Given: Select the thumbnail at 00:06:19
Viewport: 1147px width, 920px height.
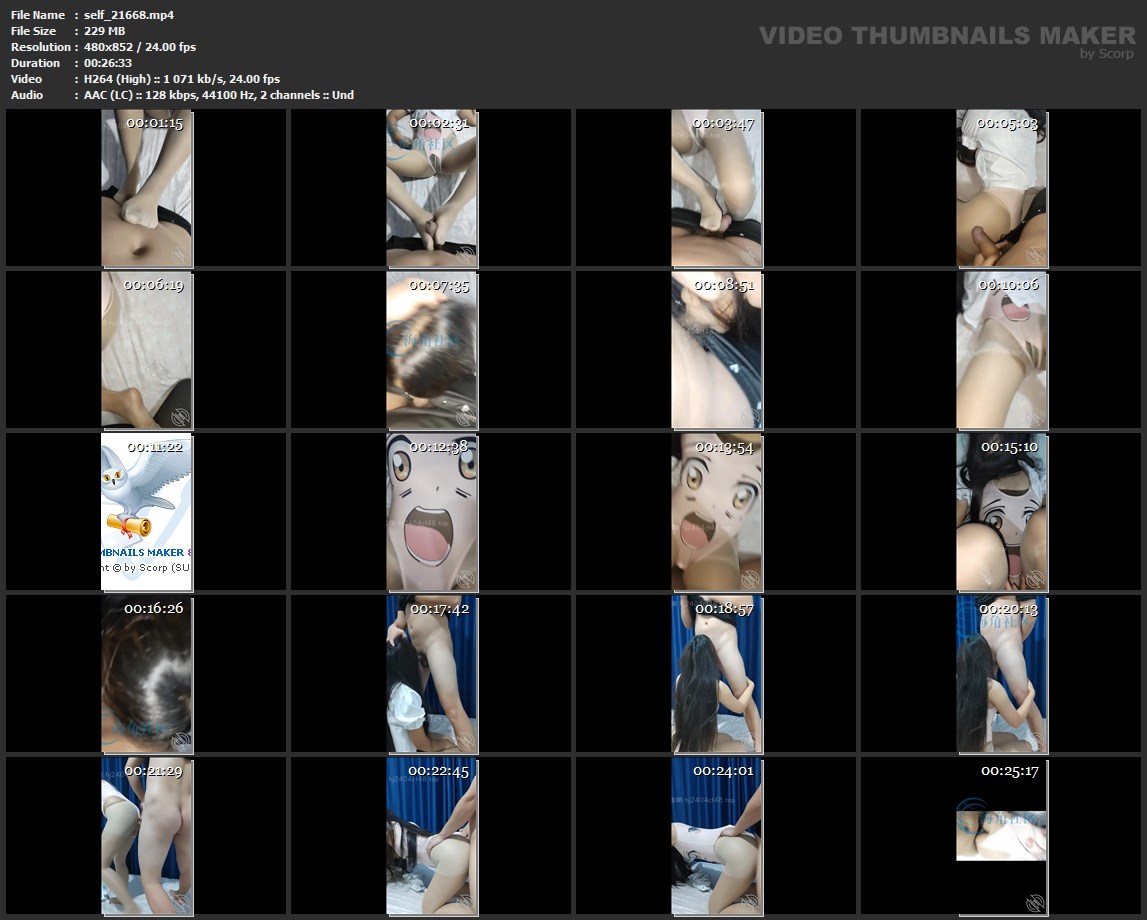Looking at the screenshot, I should pos(146,350).
